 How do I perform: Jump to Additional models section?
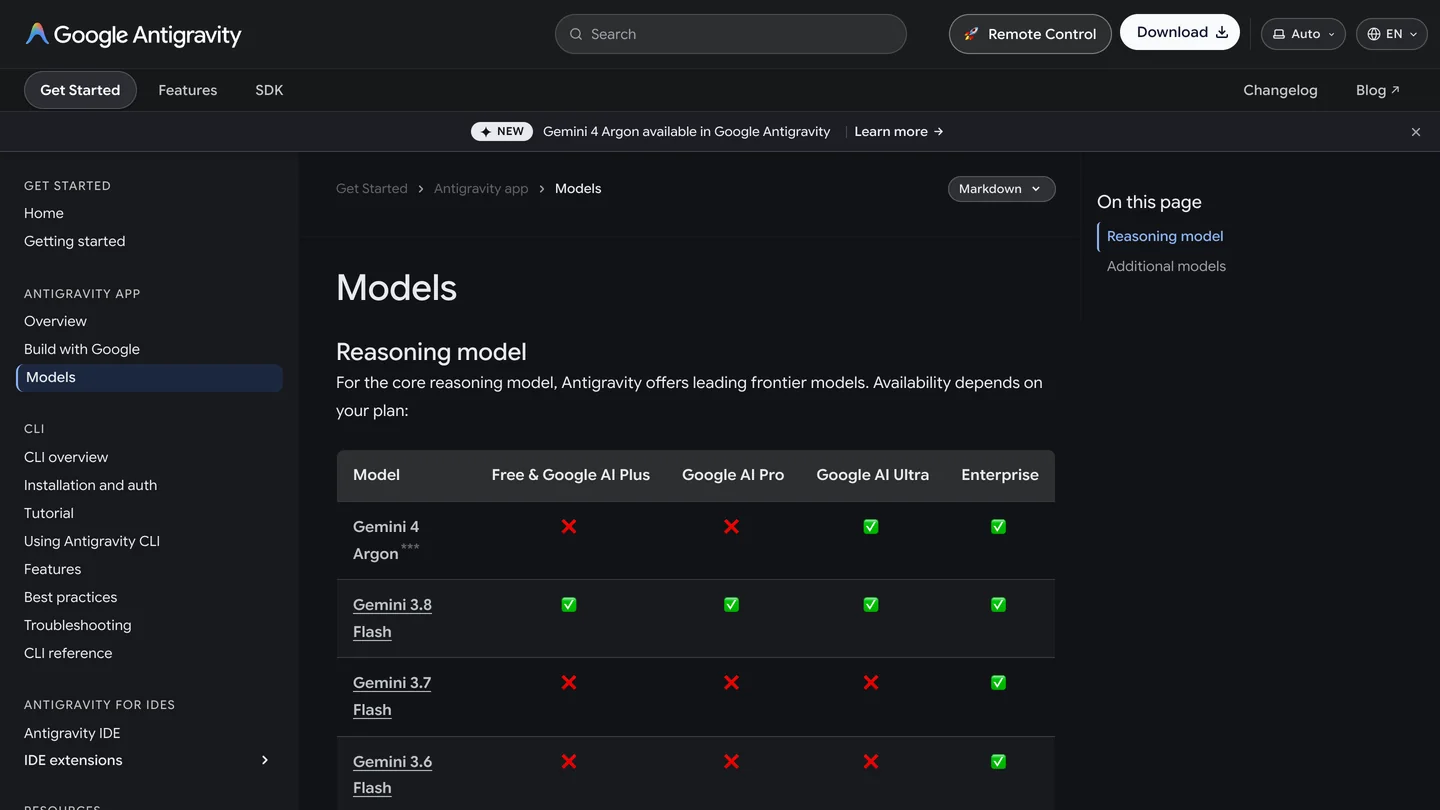pos(1166,266)
